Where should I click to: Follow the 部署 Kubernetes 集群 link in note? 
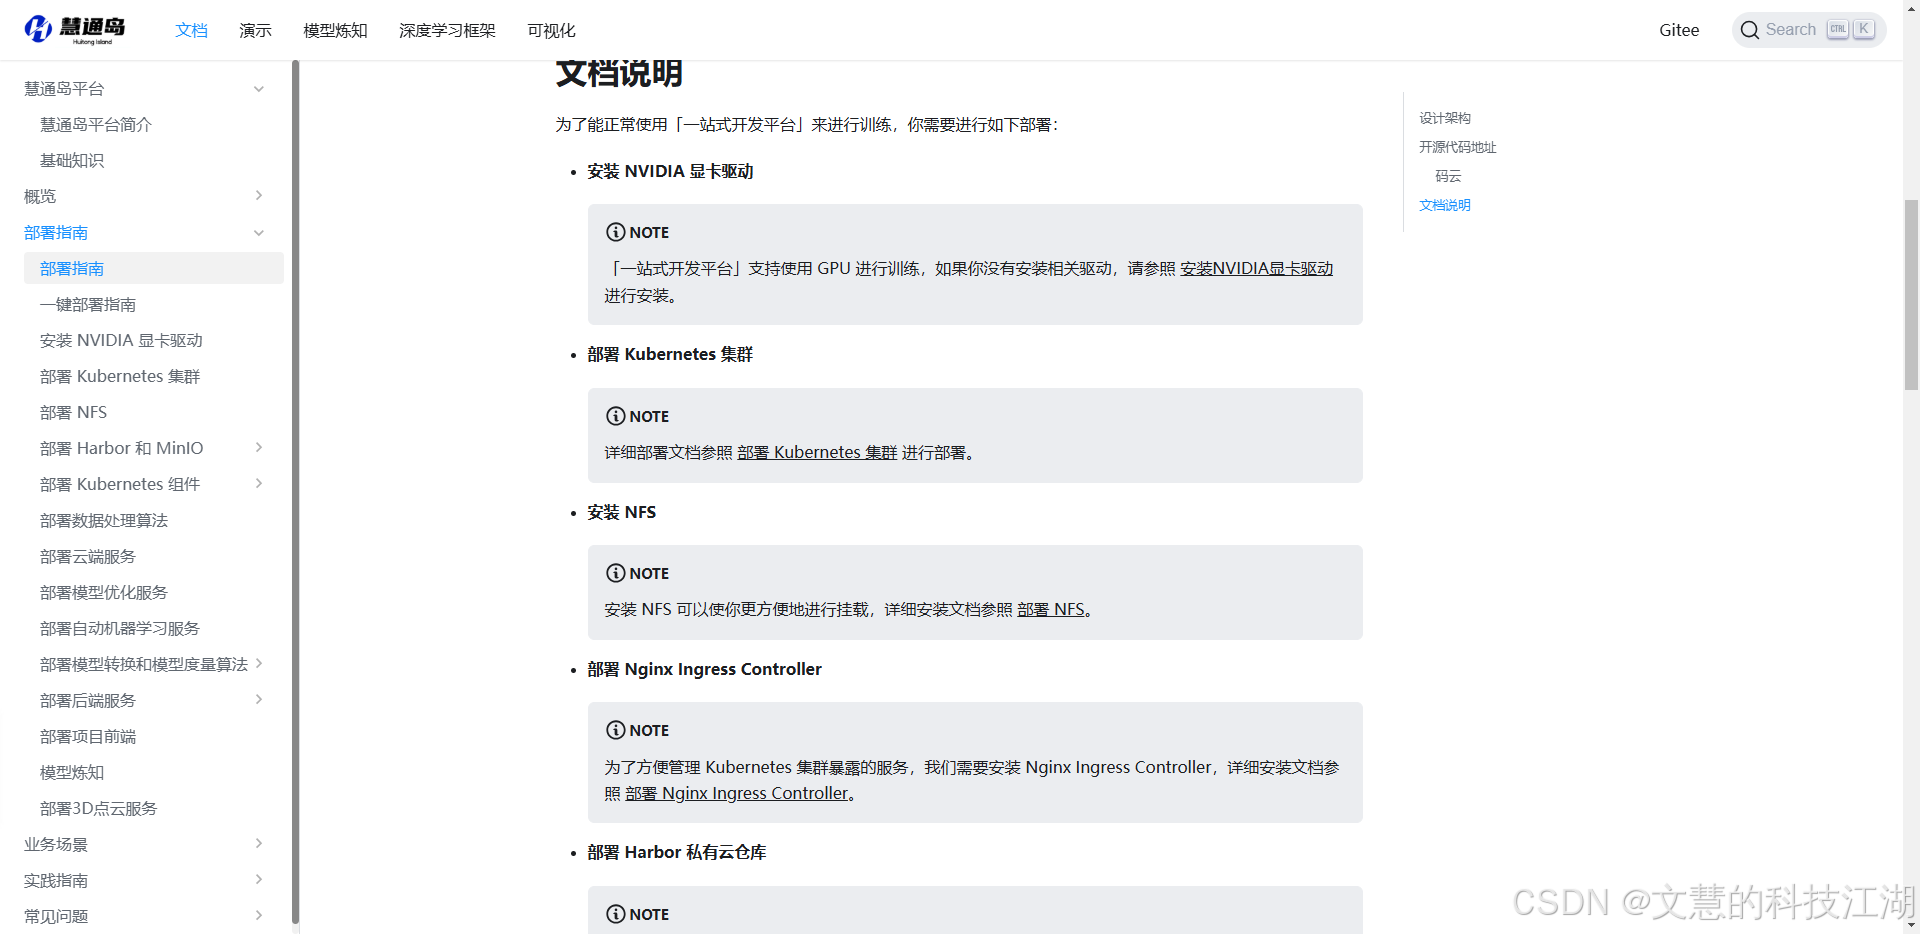point(817,453)
